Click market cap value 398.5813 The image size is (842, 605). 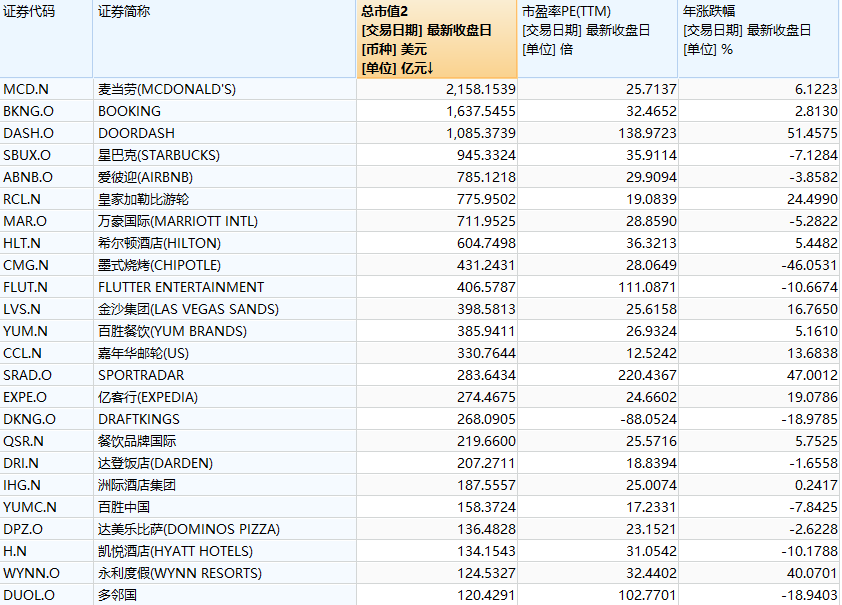pos(487,309)
